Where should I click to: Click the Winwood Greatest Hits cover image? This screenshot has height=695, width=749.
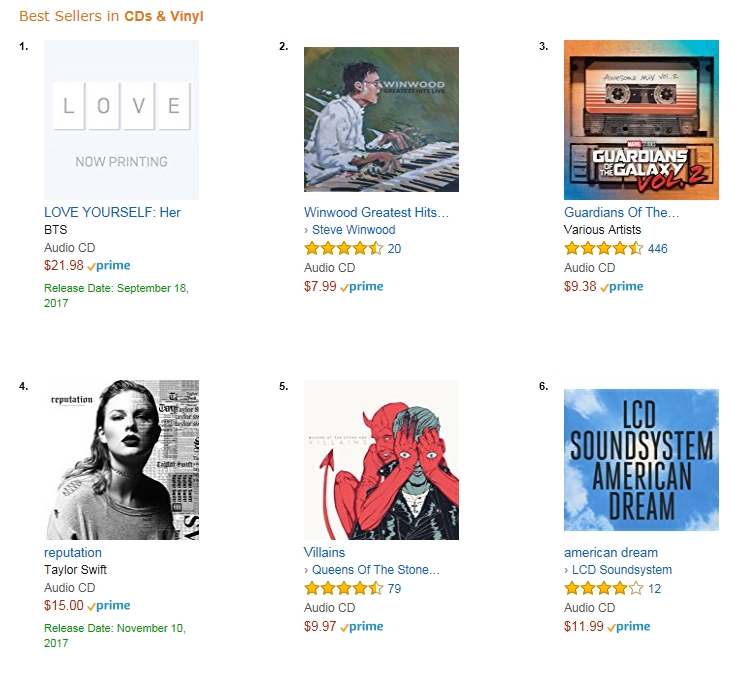coord(381,119)
